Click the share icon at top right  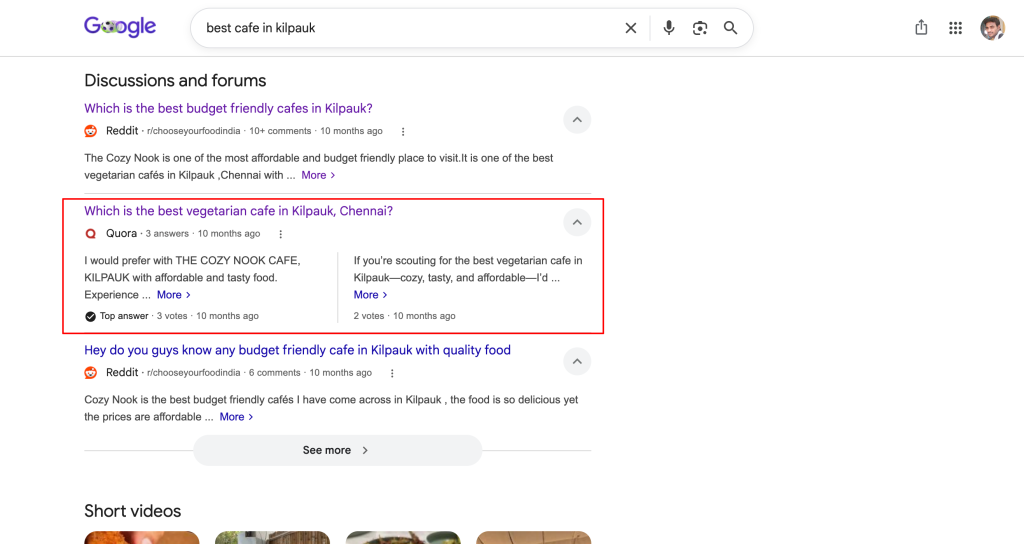pyautogui.click(x=921, y=27)
